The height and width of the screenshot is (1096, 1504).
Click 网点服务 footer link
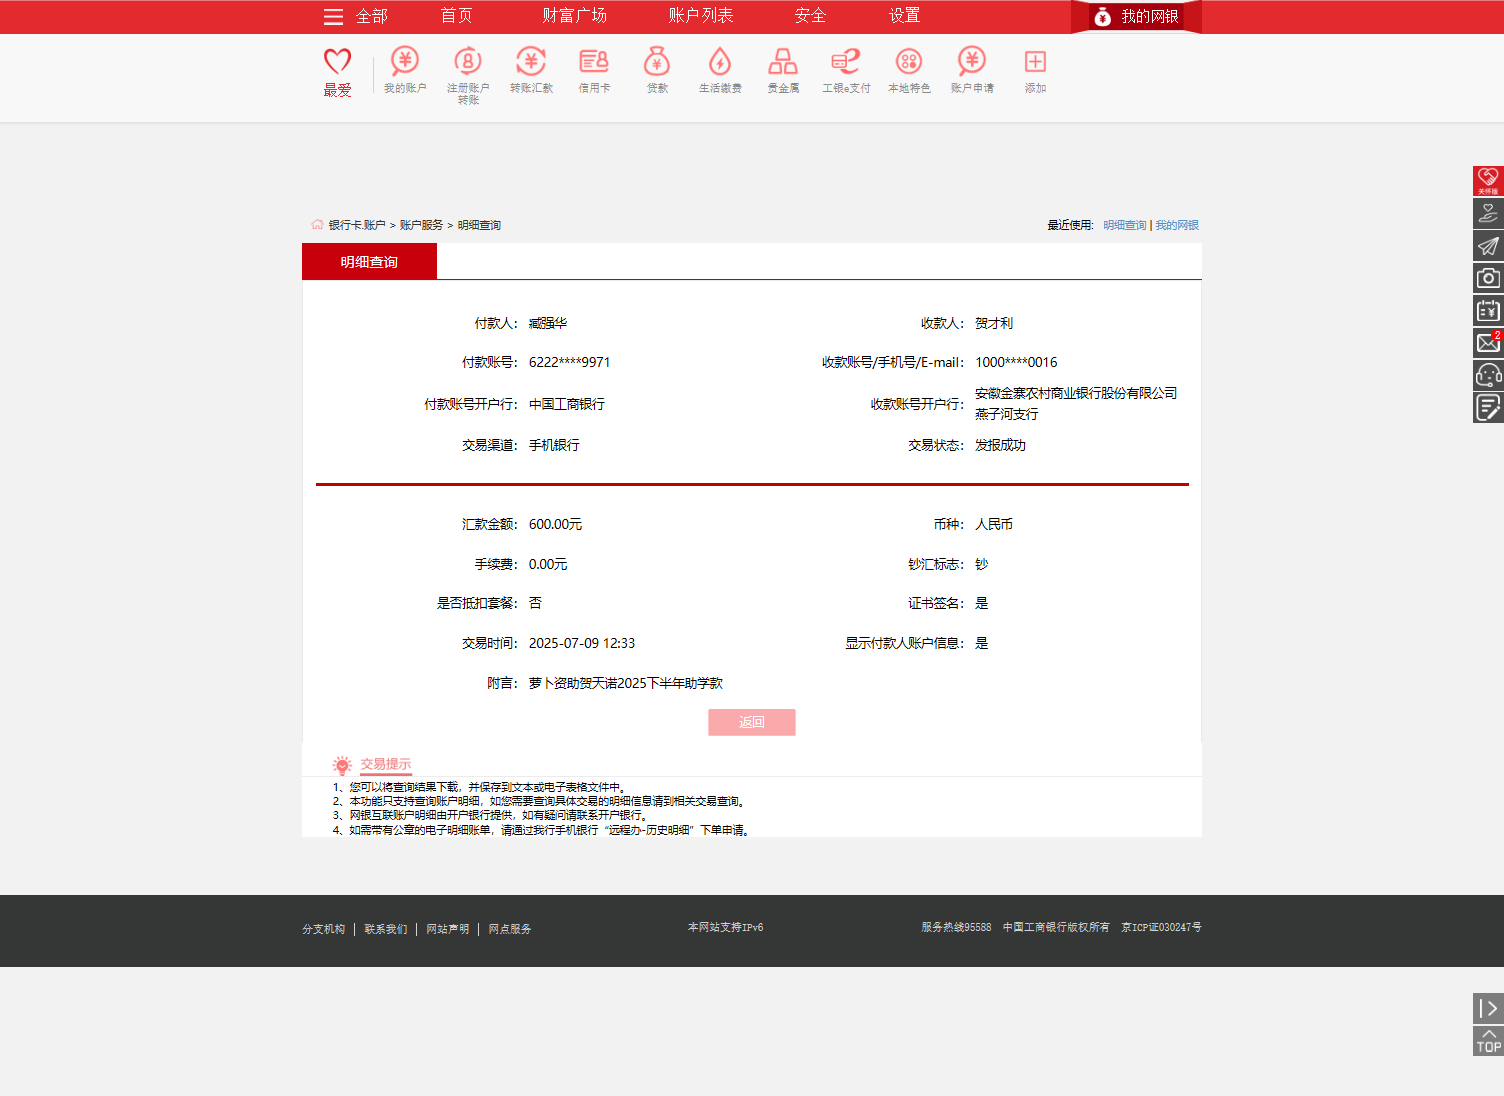[510, 929]
